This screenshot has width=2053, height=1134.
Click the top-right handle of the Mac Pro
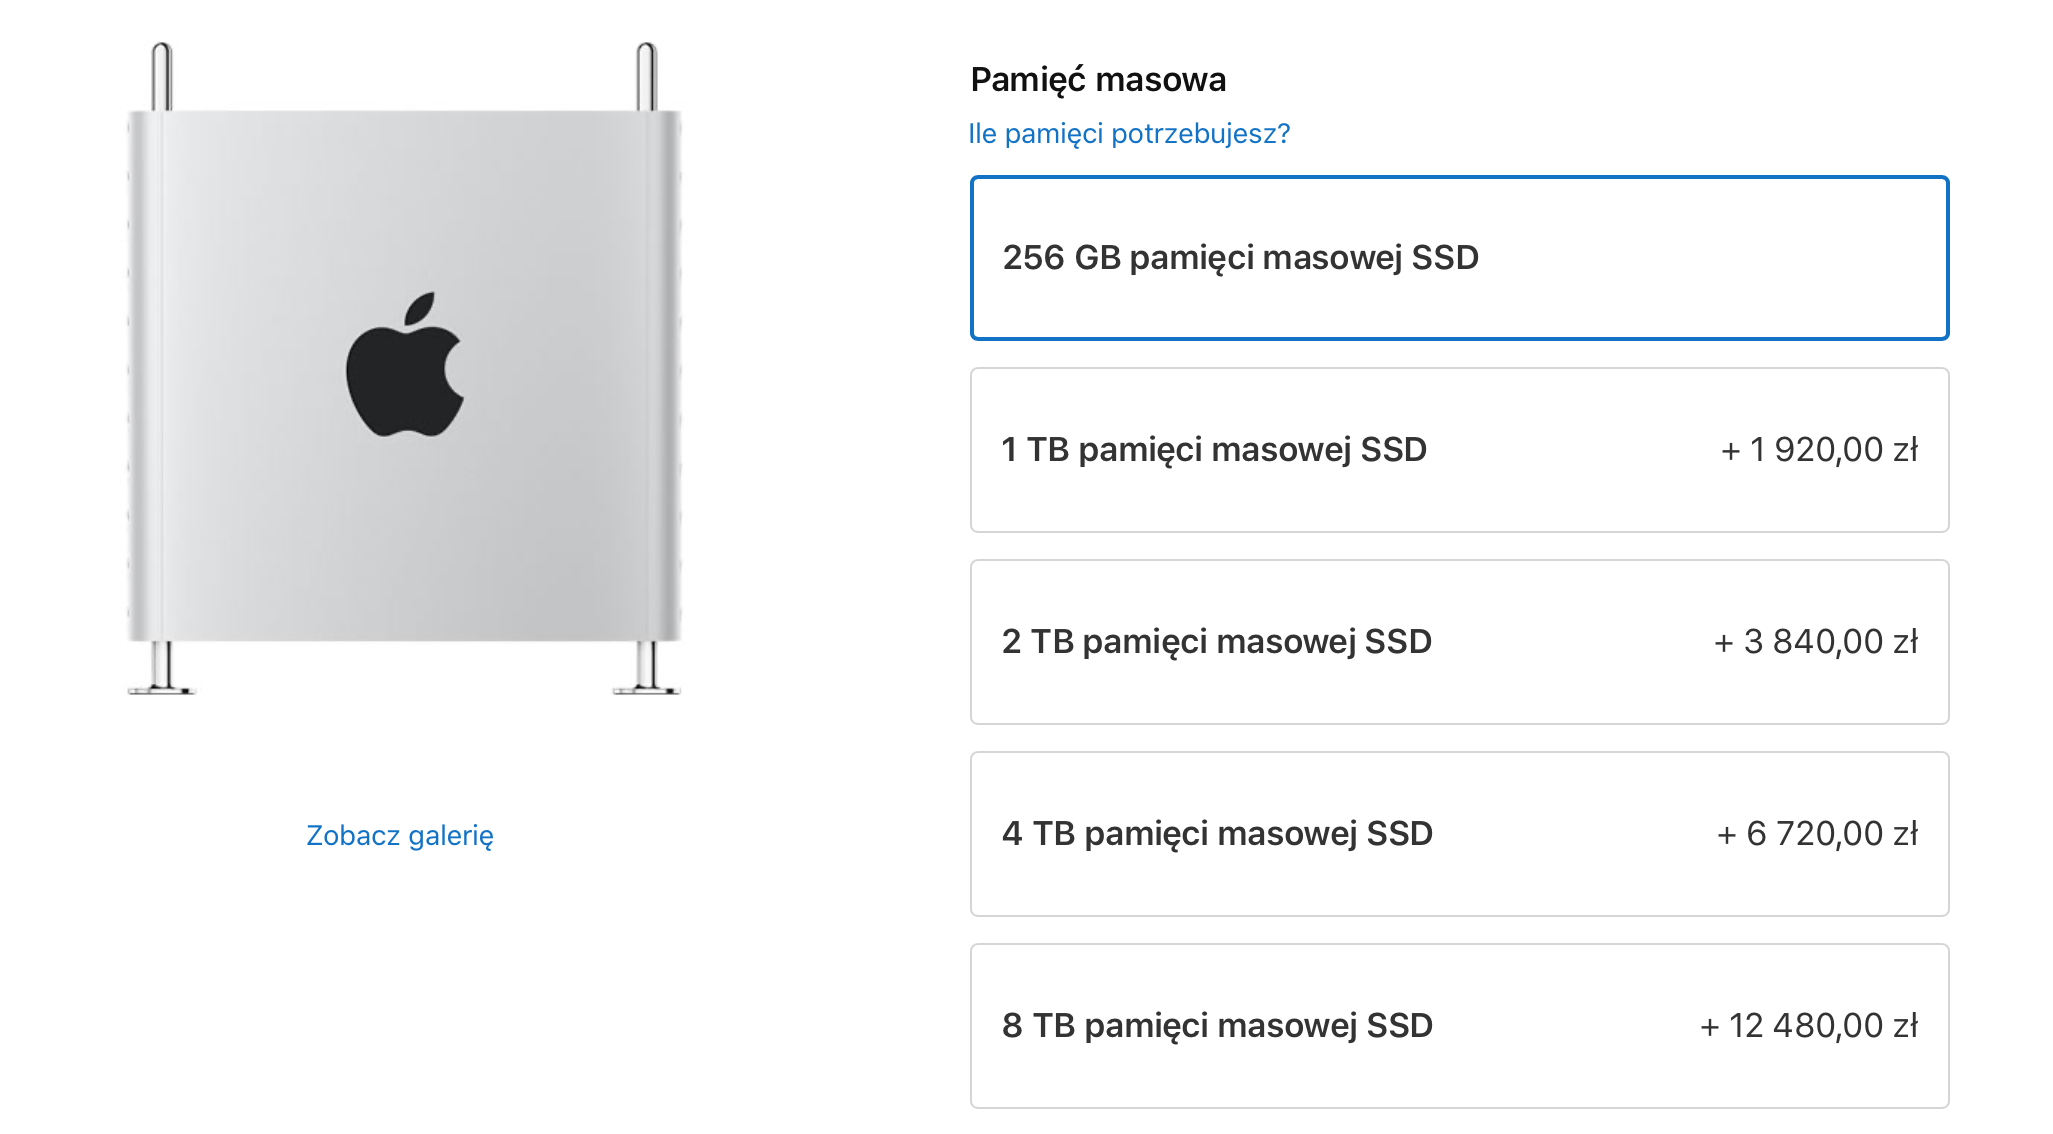[x=646, y=76]
